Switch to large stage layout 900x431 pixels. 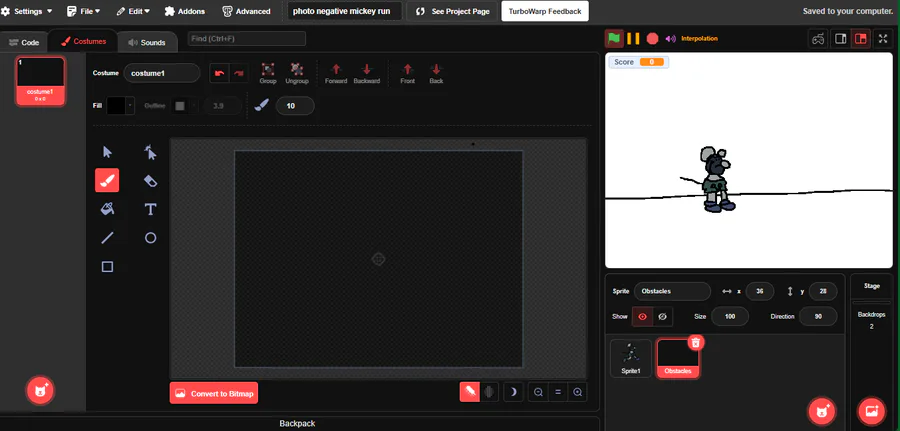coord(860,39)
